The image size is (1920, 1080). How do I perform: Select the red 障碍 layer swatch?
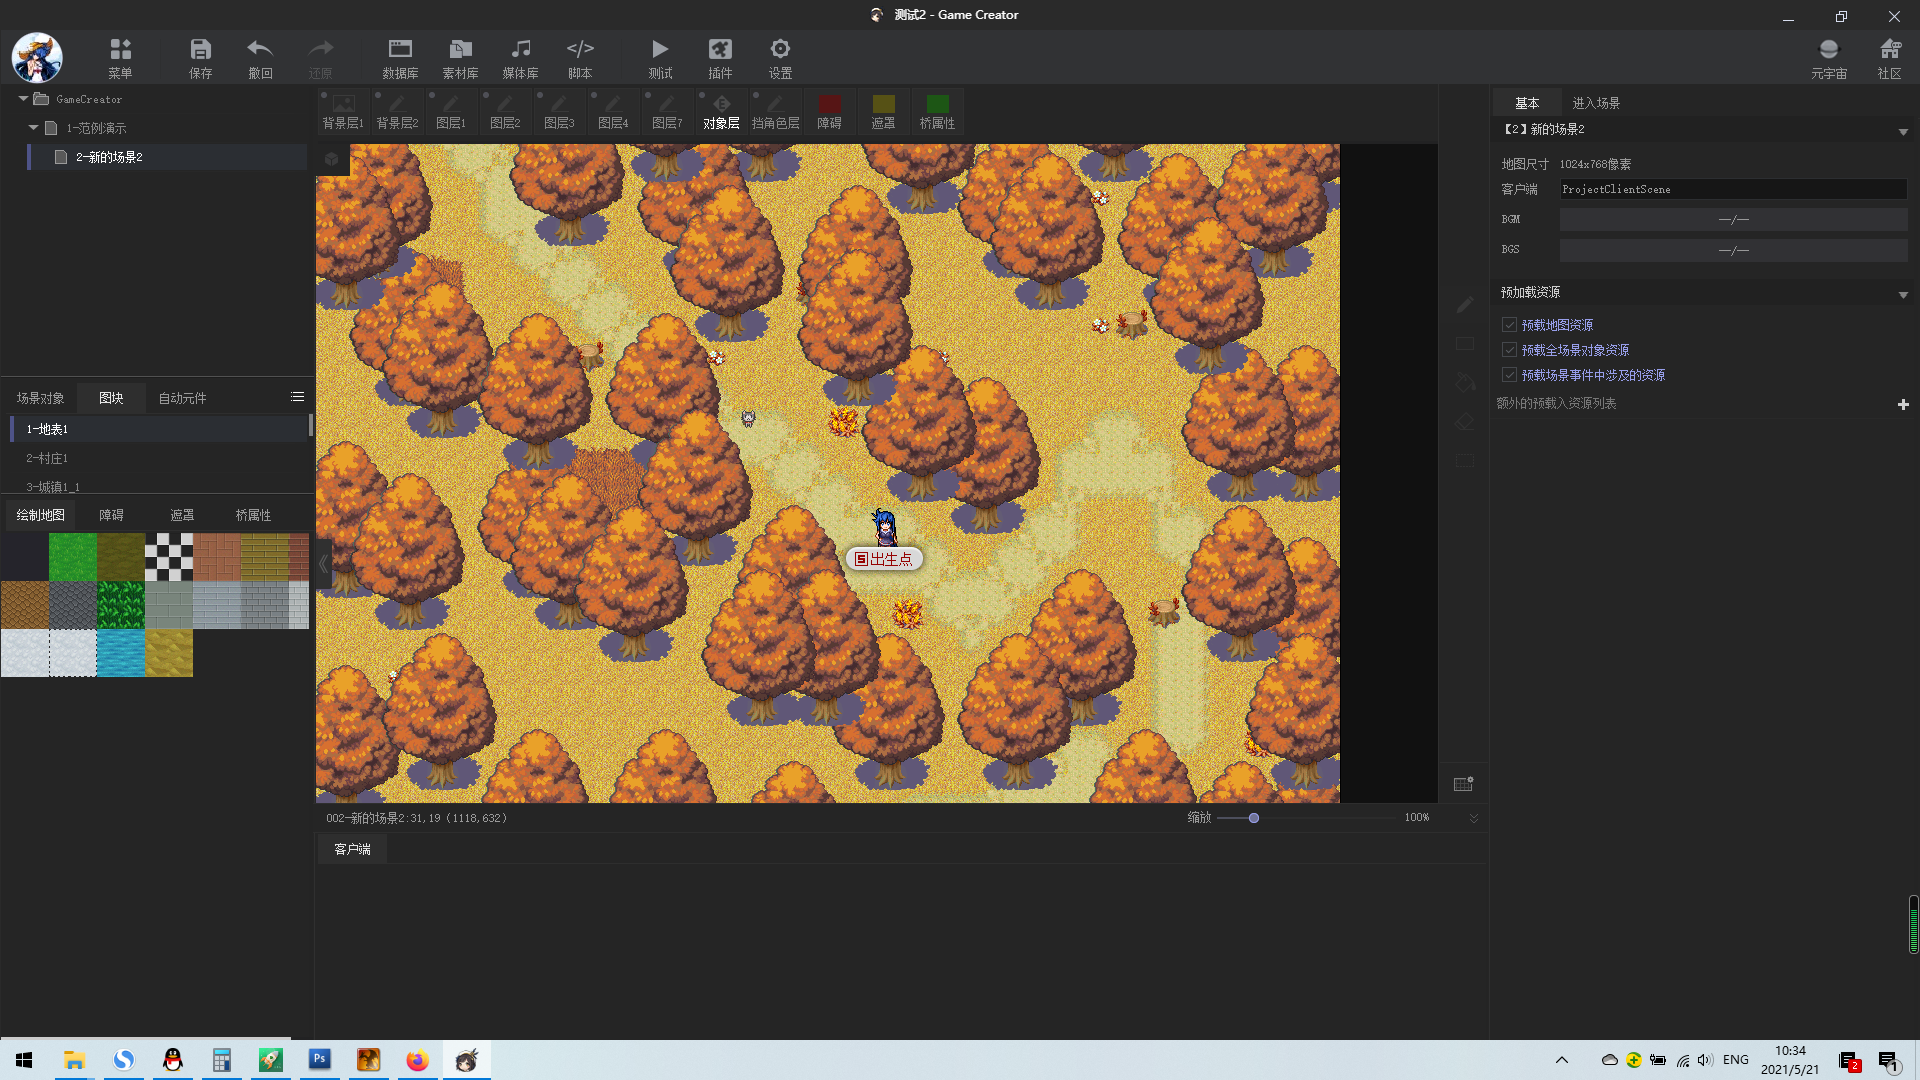[830, 104]
